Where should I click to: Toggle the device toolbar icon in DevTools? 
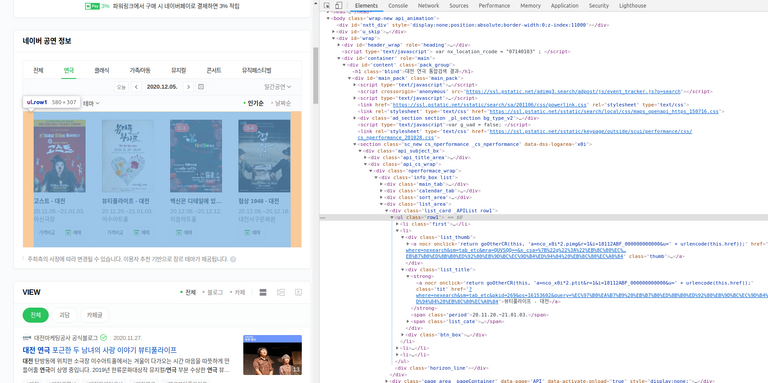338,5
